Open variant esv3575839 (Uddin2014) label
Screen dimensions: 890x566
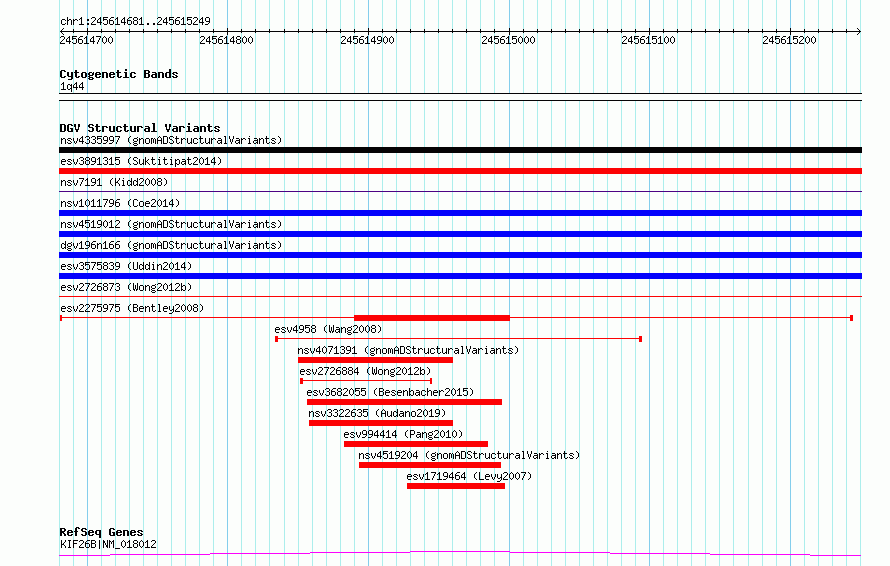coord(126,266)
